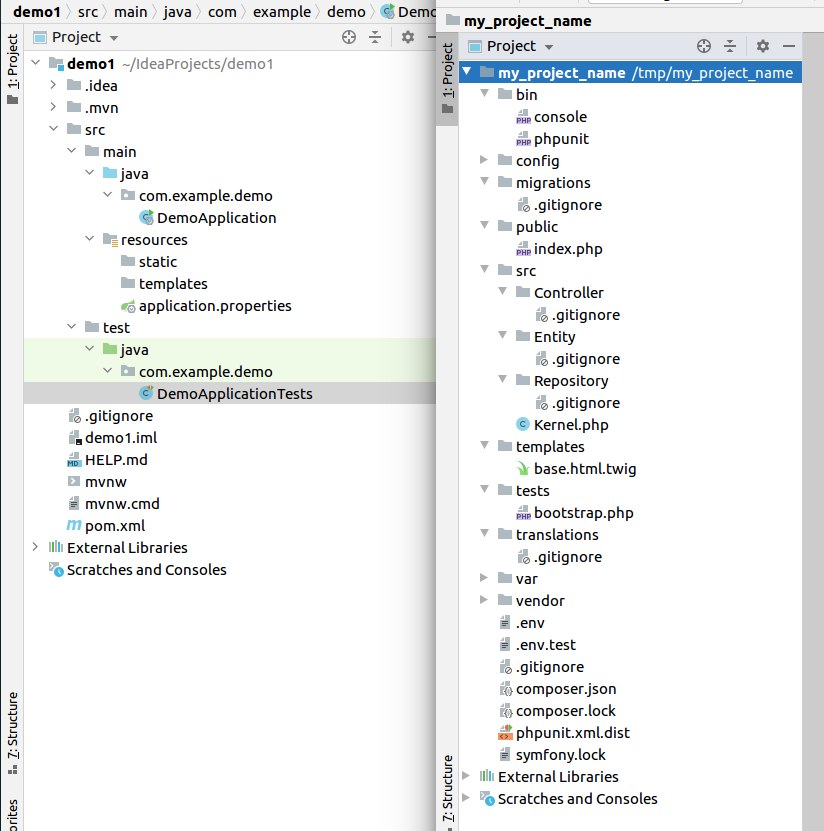Open gear settings in my_project_name Project panel

[x=763, y=46]
